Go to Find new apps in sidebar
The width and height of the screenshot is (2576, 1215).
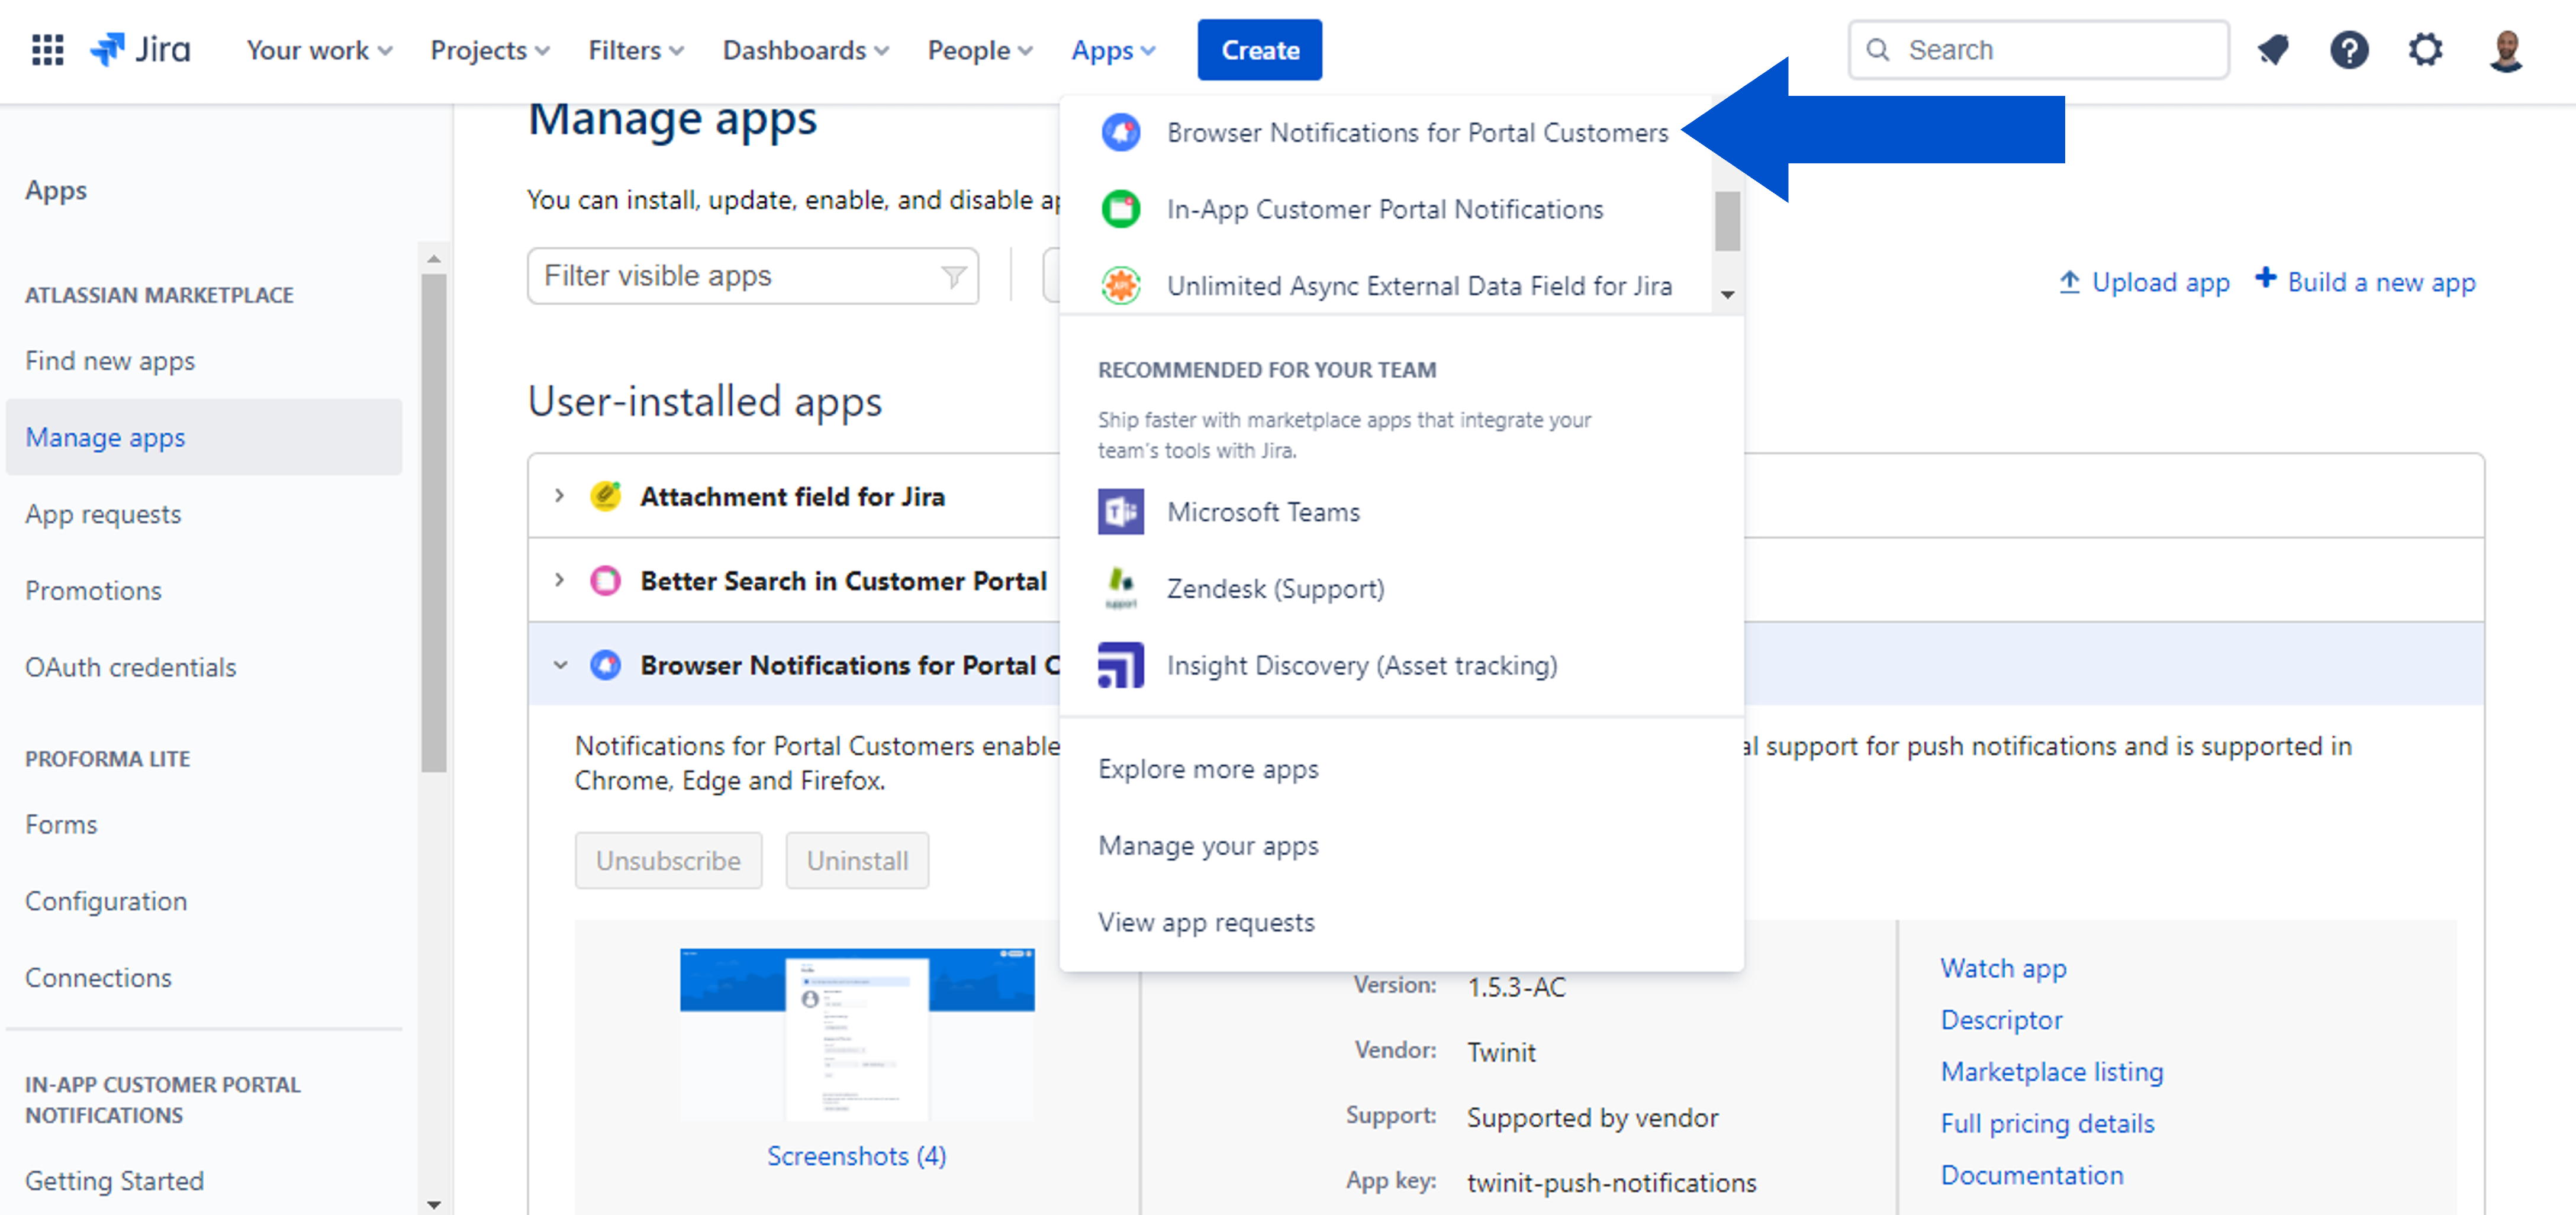tap(204, 361)
